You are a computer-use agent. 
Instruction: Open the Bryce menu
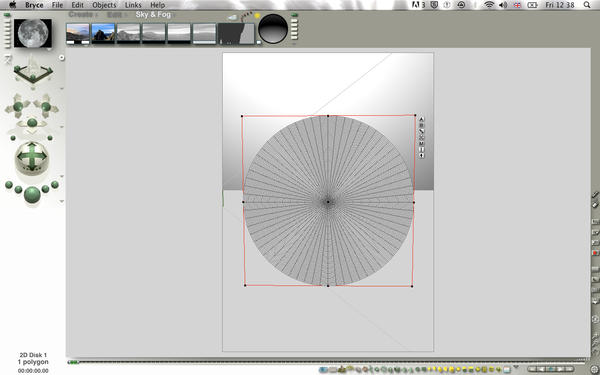[34, 5]
